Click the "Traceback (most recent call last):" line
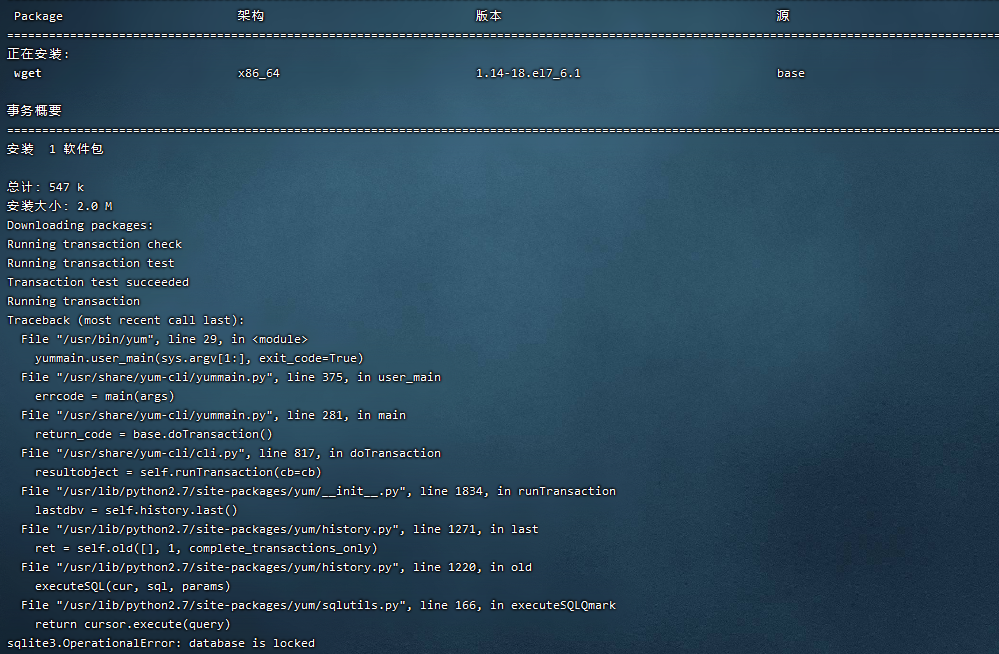The image size is (999, 654). [x=126, y=320]
